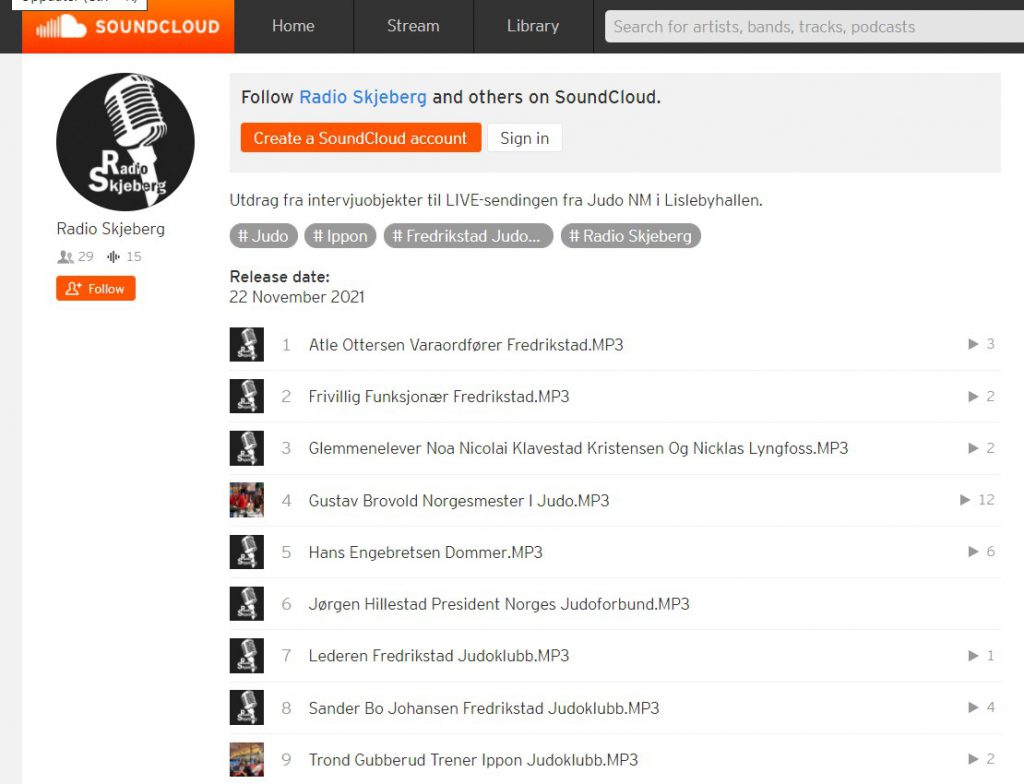Image resolution: width=1024 pixels, height=784 pixels.
Task: Click the tracks count icon showing 15
Action: (x=114, y=257)
